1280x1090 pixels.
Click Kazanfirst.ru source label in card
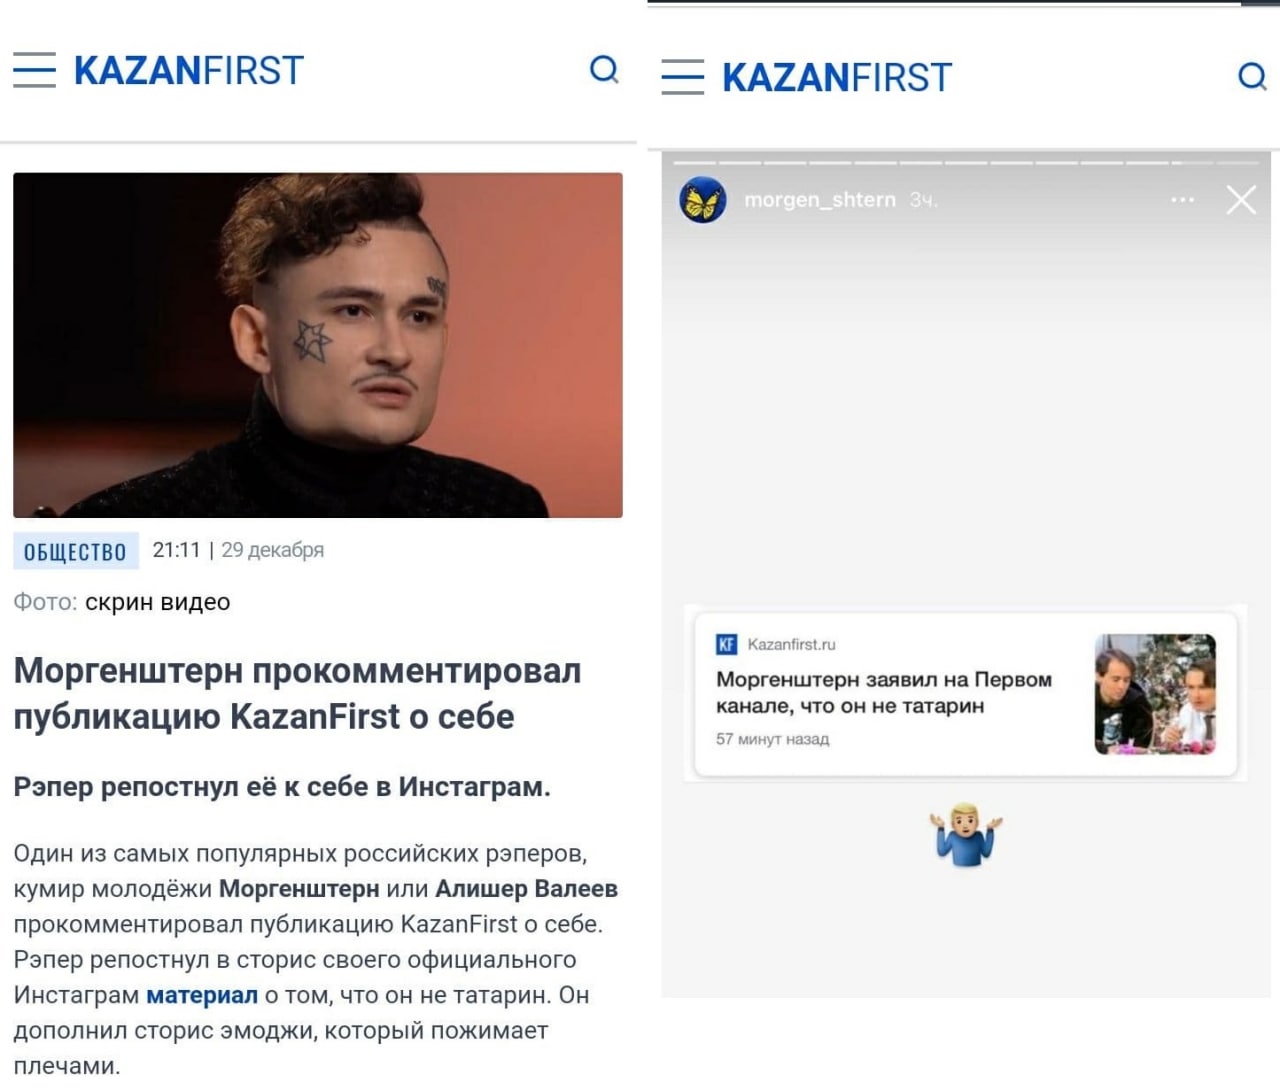click(x=791, y=644)
